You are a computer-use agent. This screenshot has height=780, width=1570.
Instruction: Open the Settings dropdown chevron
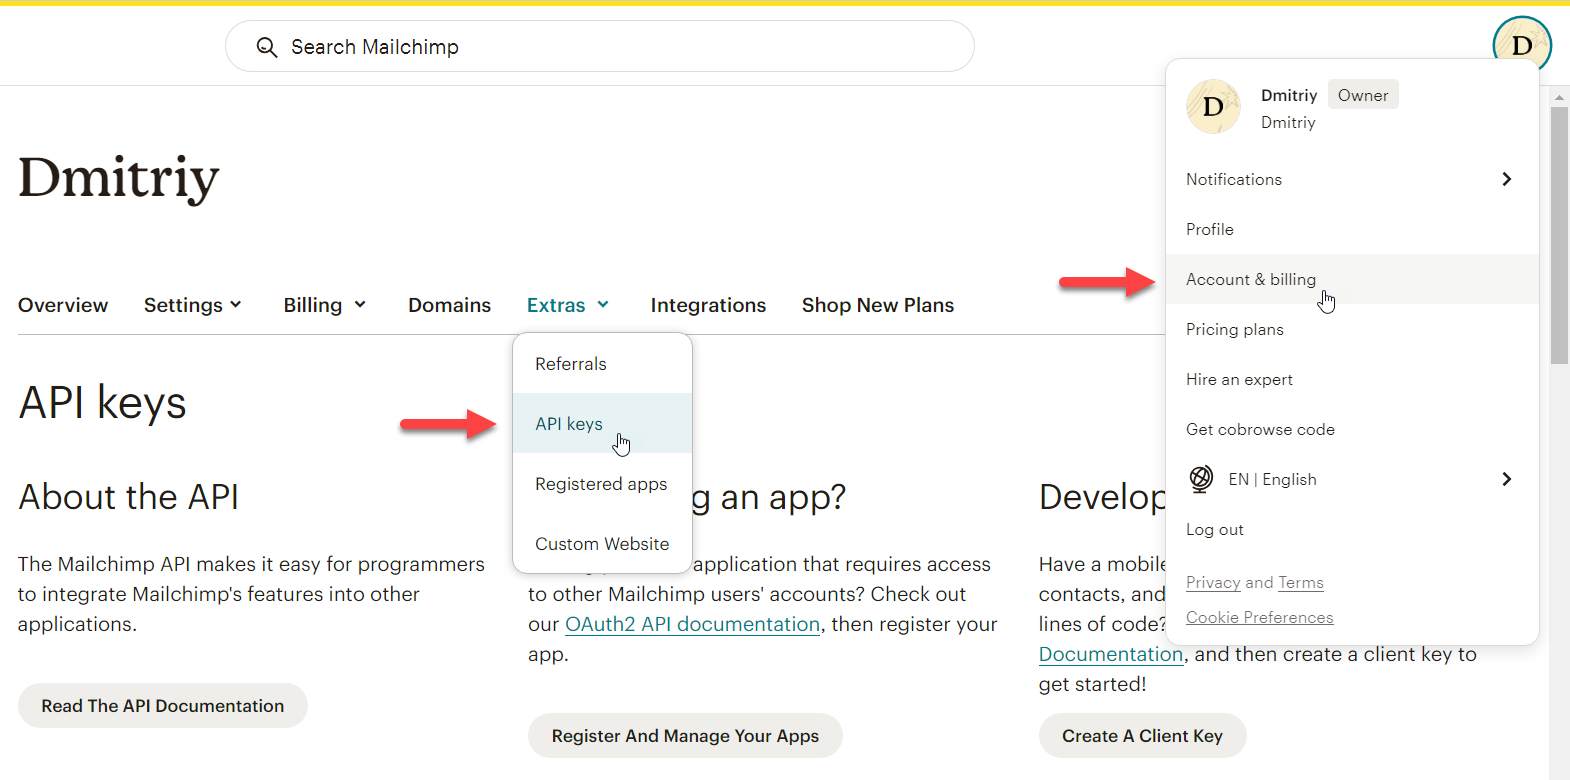(x=236, y=305)
